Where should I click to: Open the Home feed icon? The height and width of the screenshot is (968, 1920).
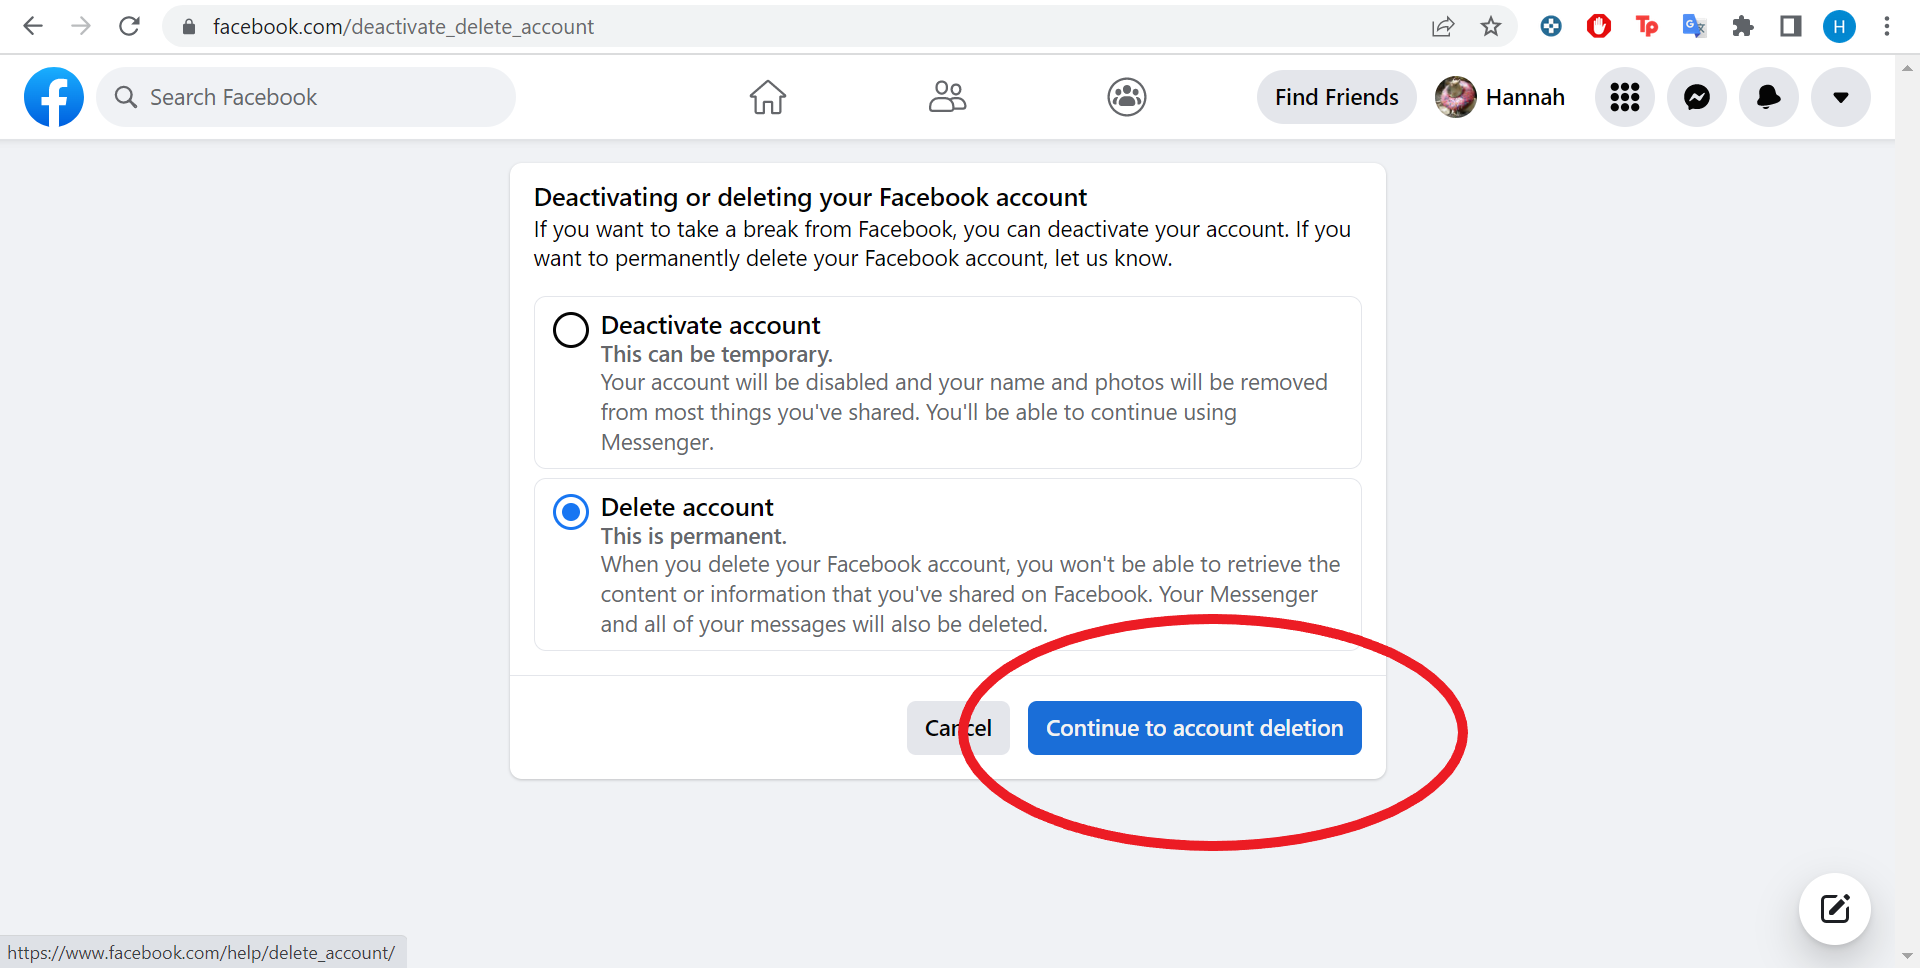tap(768, 97)
